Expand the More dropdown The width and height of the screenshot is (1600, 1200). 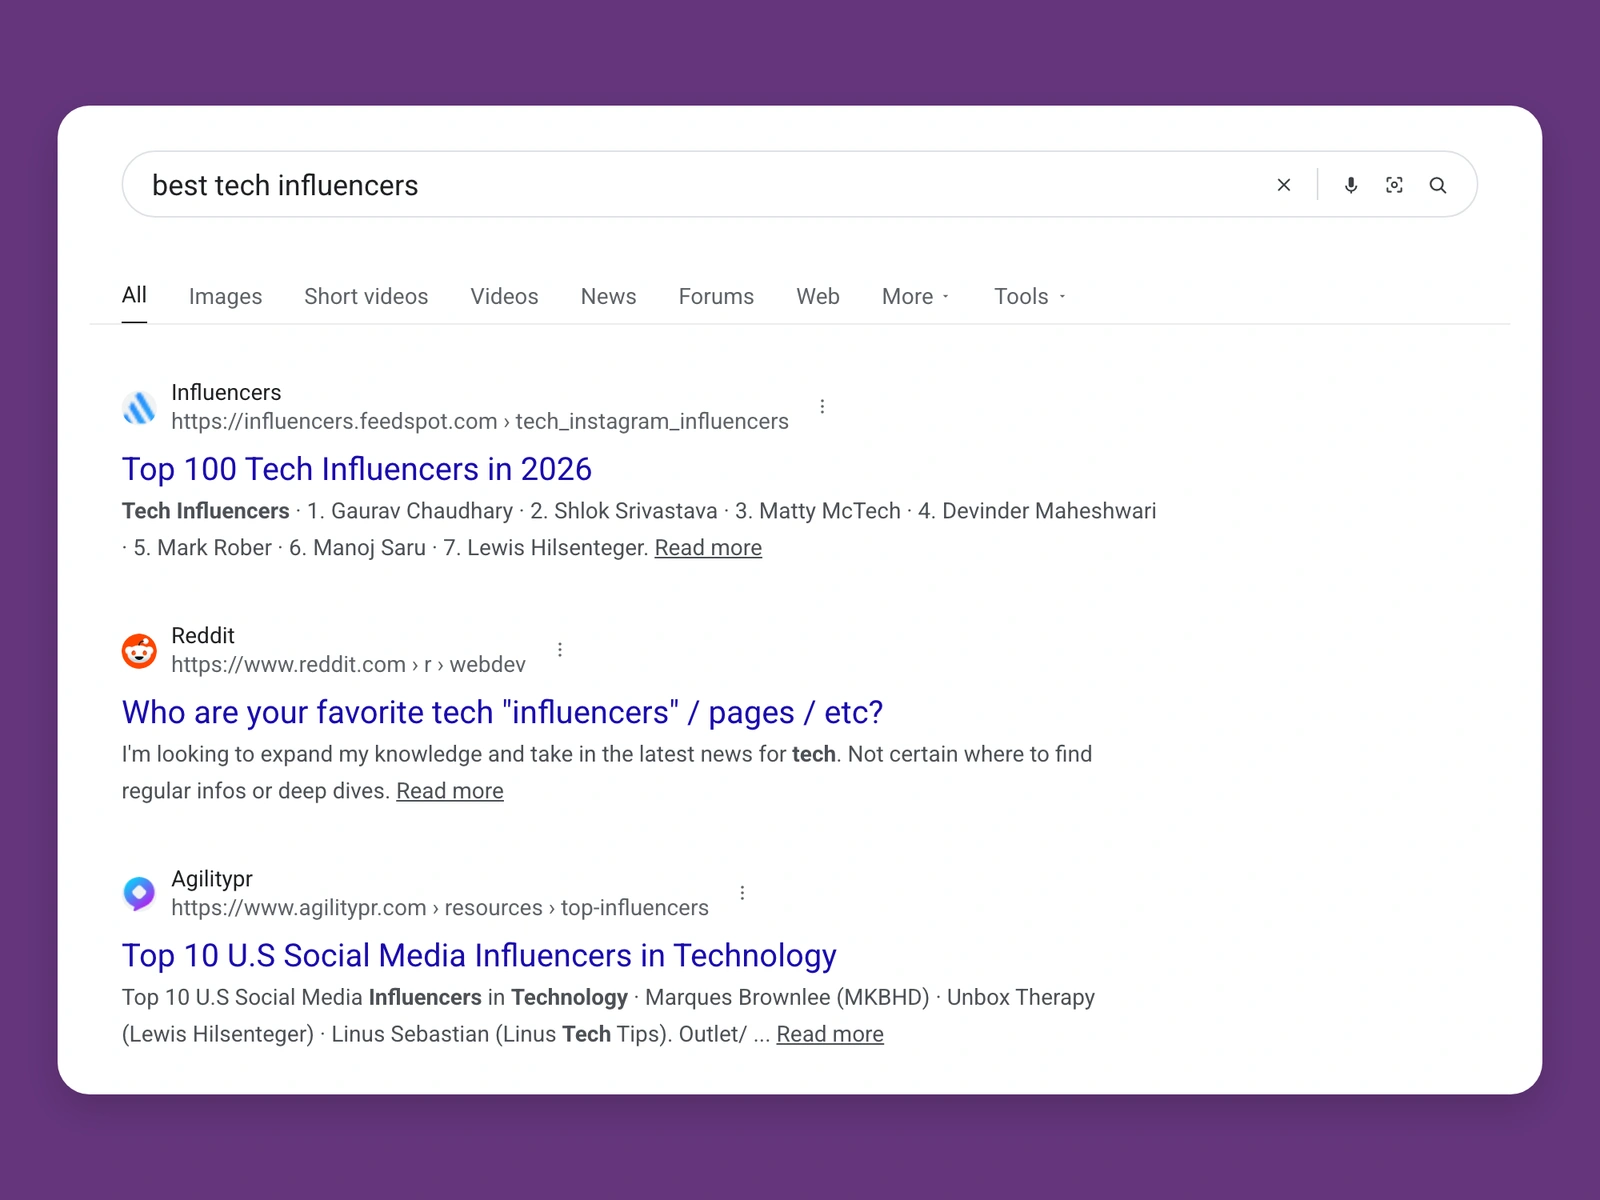(x=915, y=297)
